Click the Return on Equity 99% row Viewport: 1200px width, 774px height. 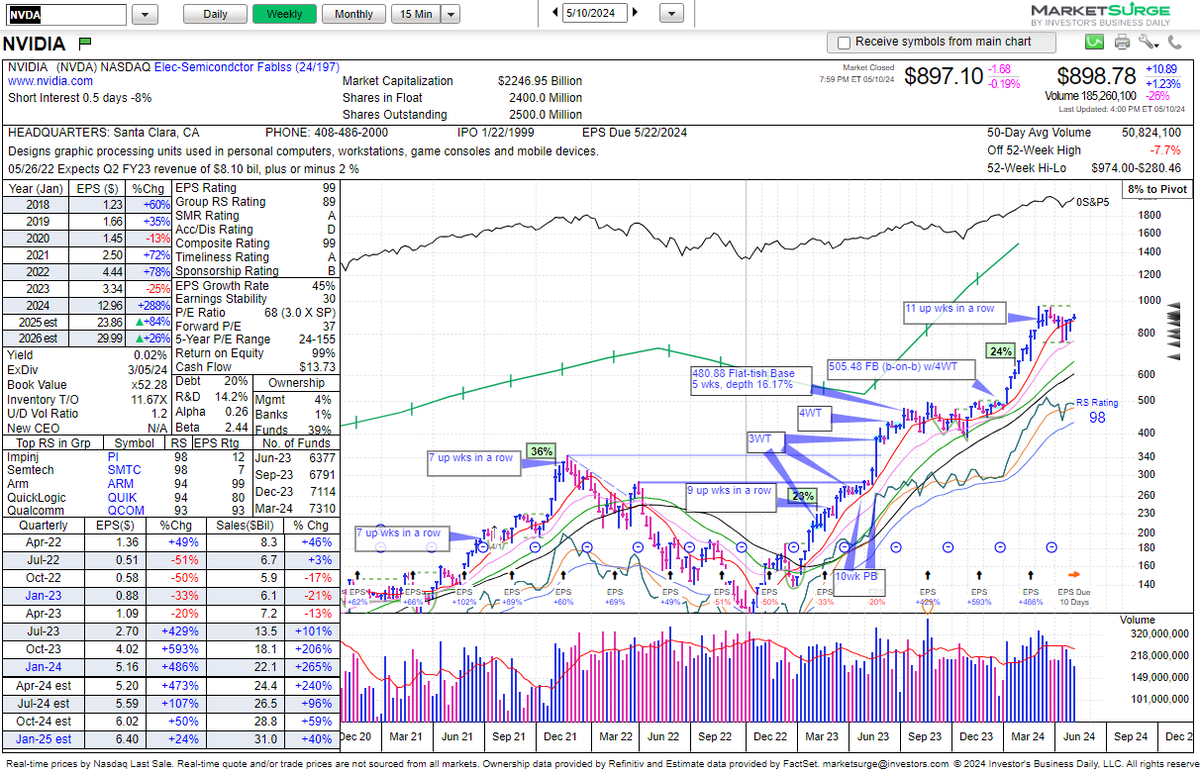pos(256,354)
